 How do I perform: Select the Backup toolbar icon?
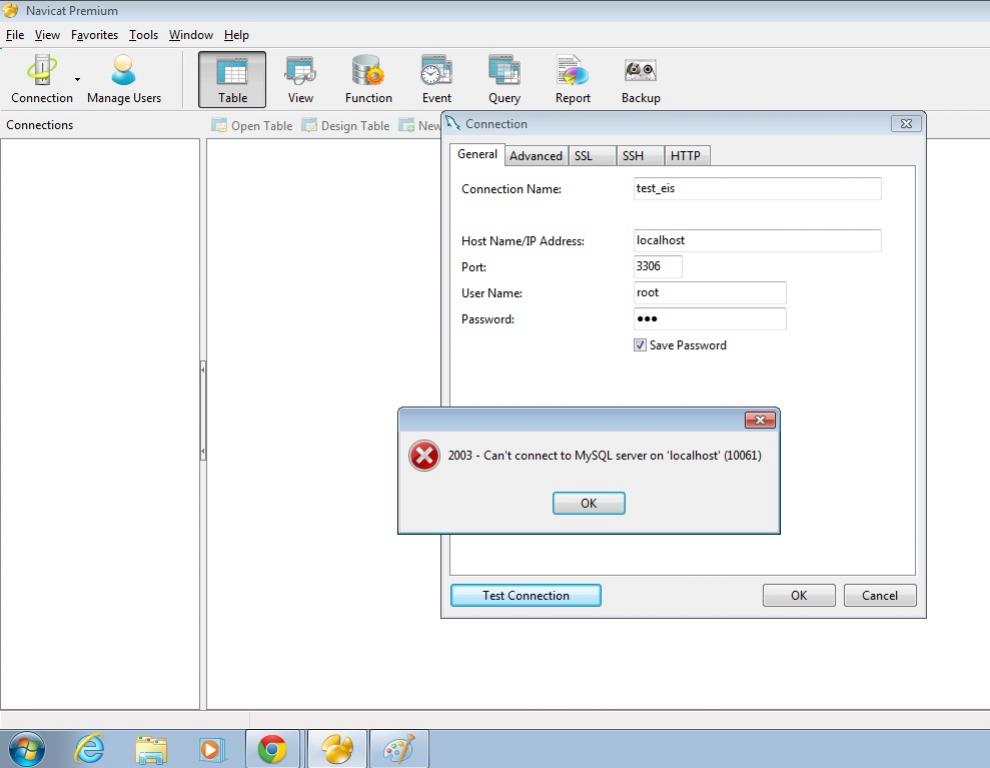641,79
